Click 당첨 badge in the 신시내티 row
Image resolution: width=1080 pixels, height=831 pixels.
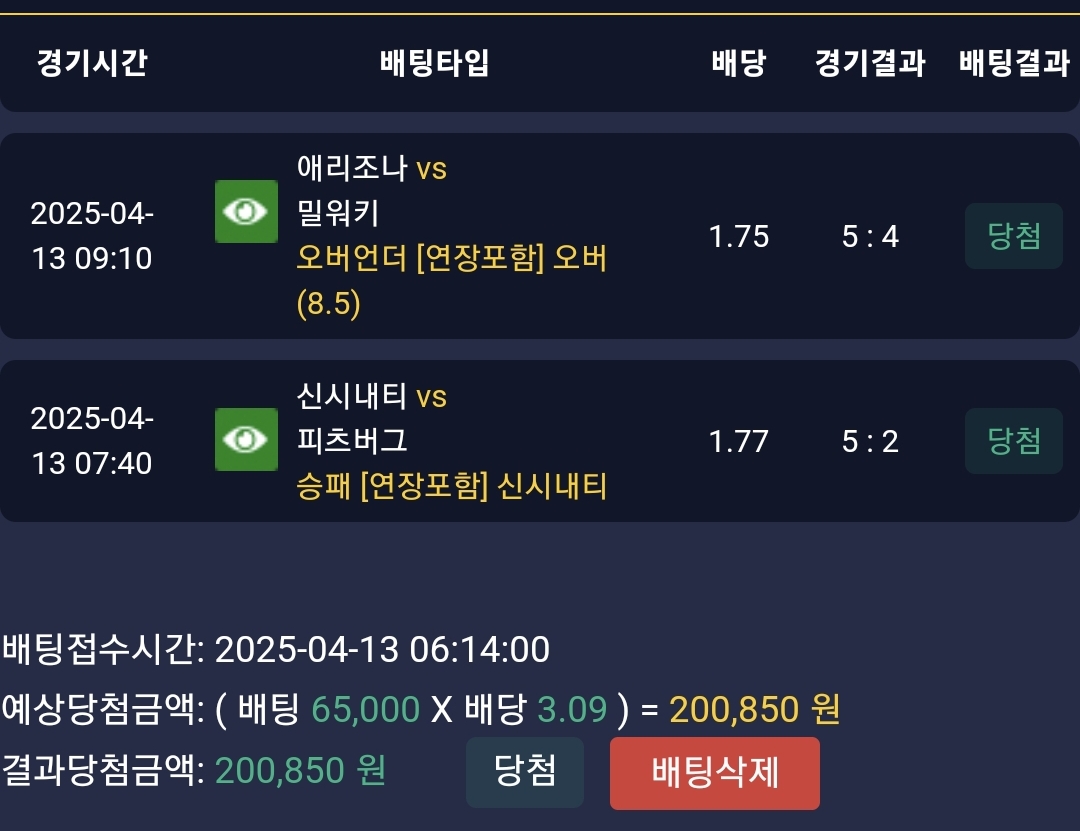point(1013,440)
